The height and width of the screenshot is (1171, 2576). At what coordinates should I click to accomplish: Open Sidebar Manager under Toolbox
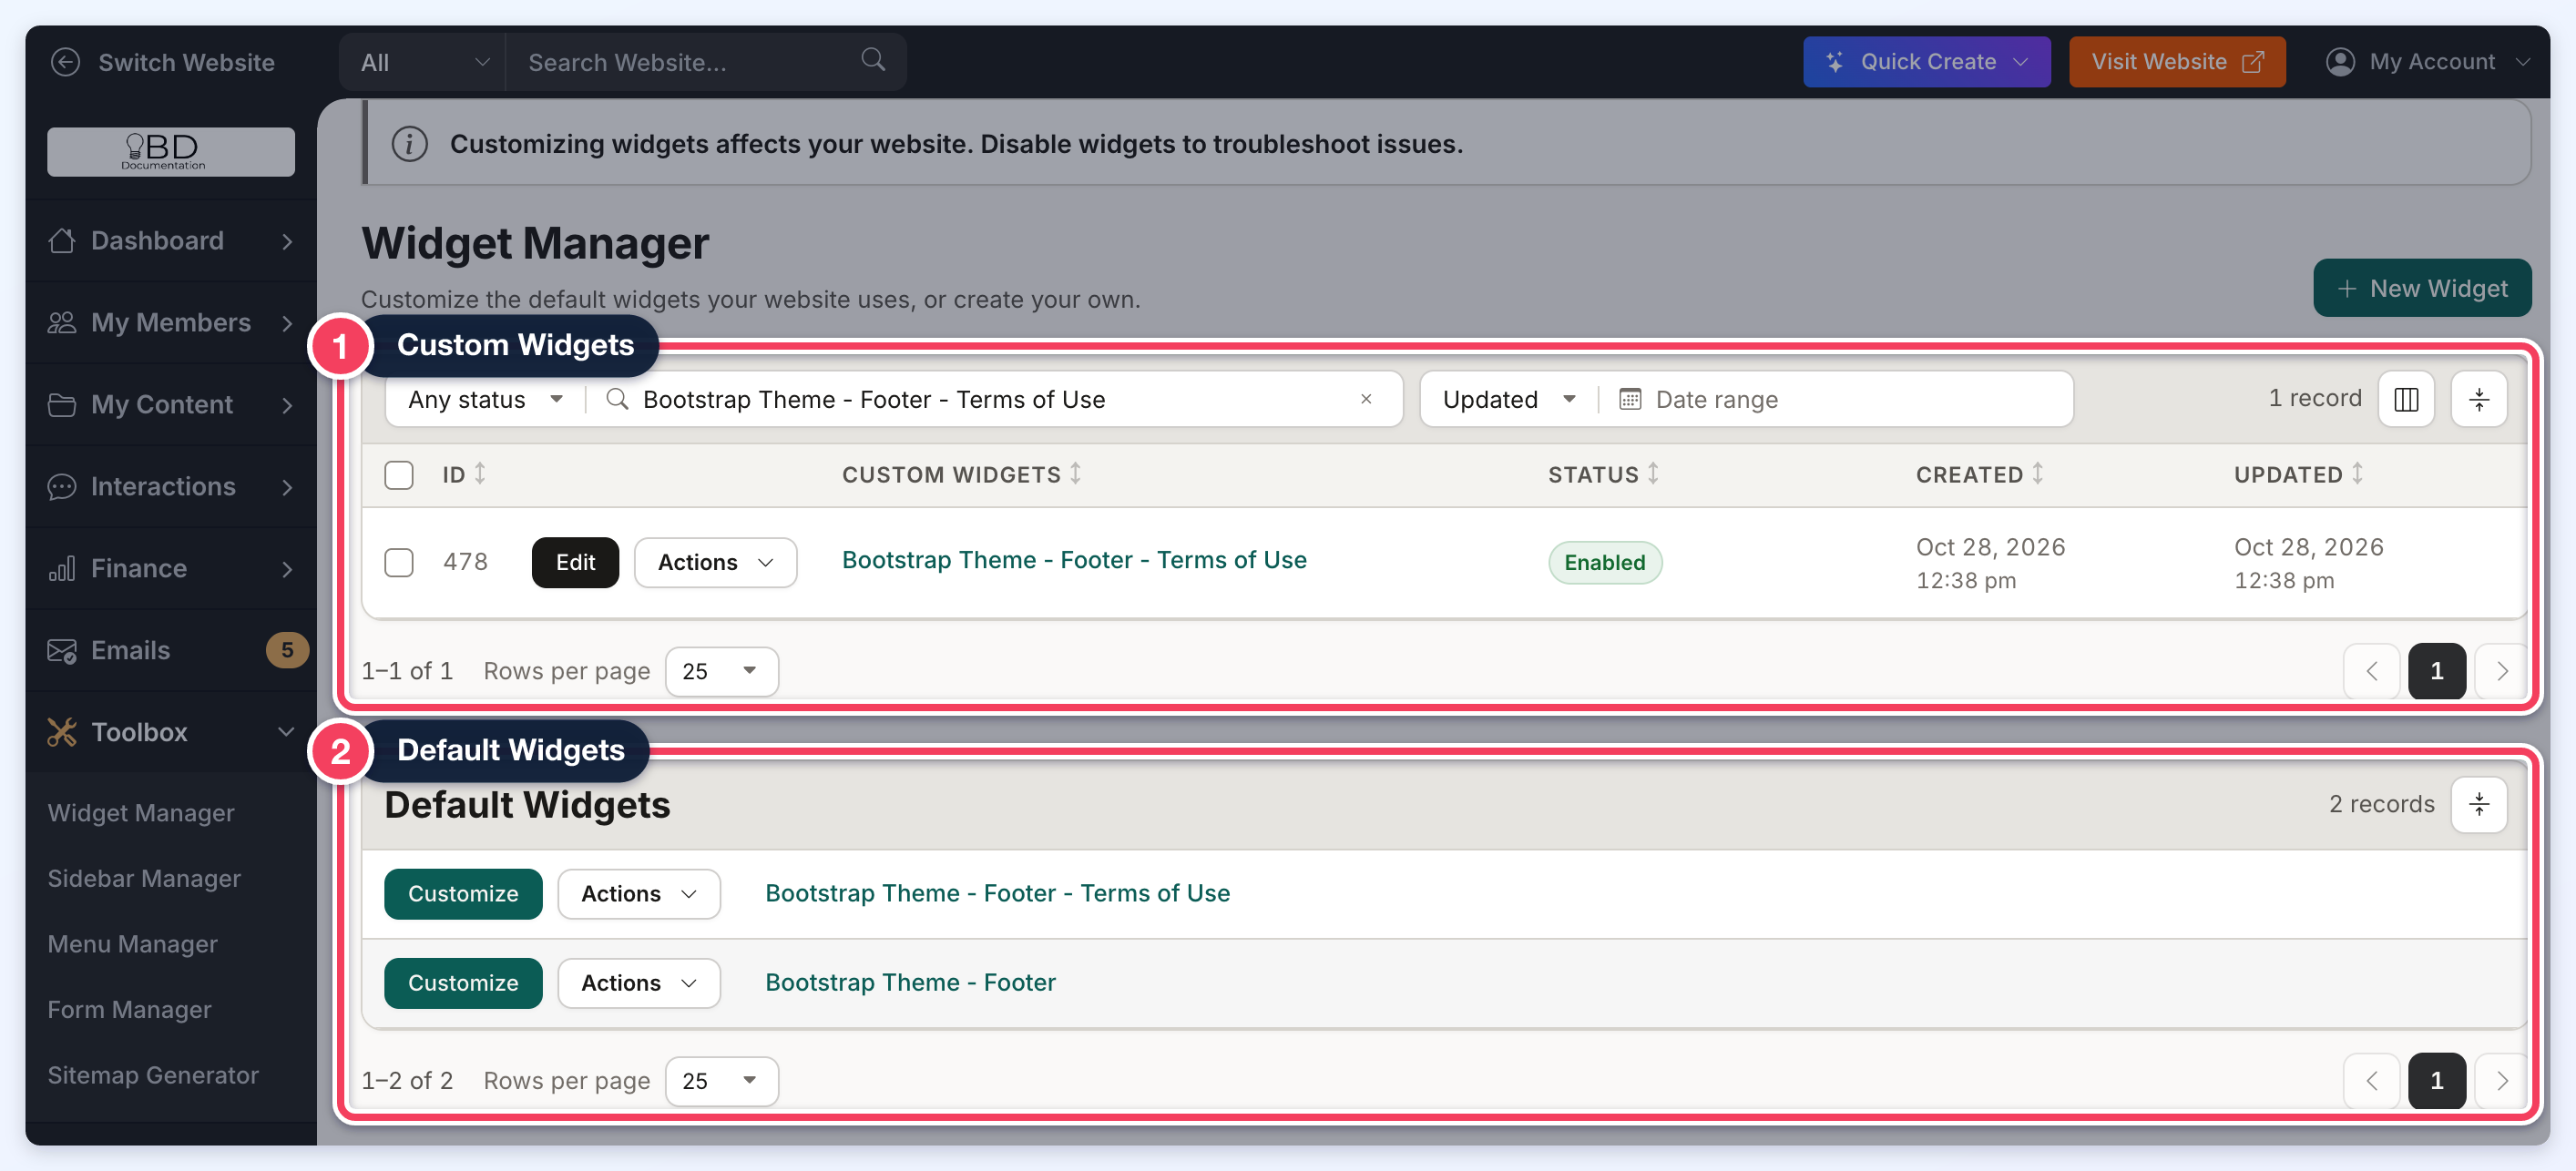coord(144,879)
